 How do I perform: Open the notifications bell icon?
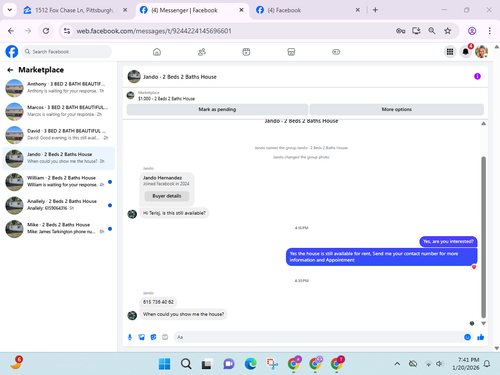point(466,52)
